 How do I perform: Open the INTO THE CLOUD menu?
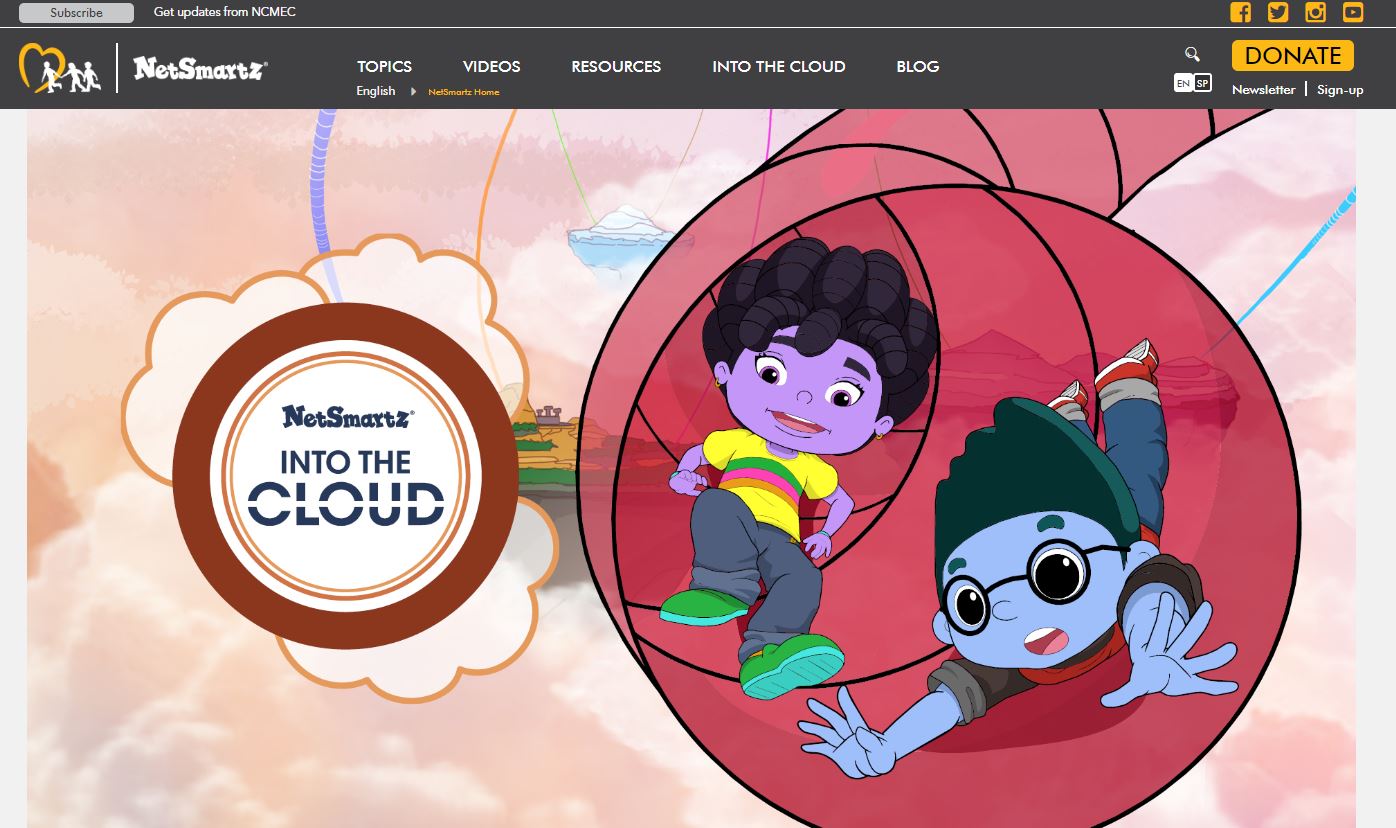[x=779, y=66]
